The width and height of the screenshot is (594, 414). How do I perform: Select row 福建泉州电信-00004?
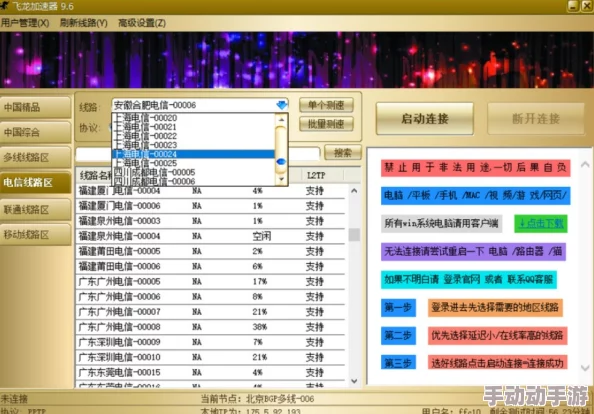[211, 236]
